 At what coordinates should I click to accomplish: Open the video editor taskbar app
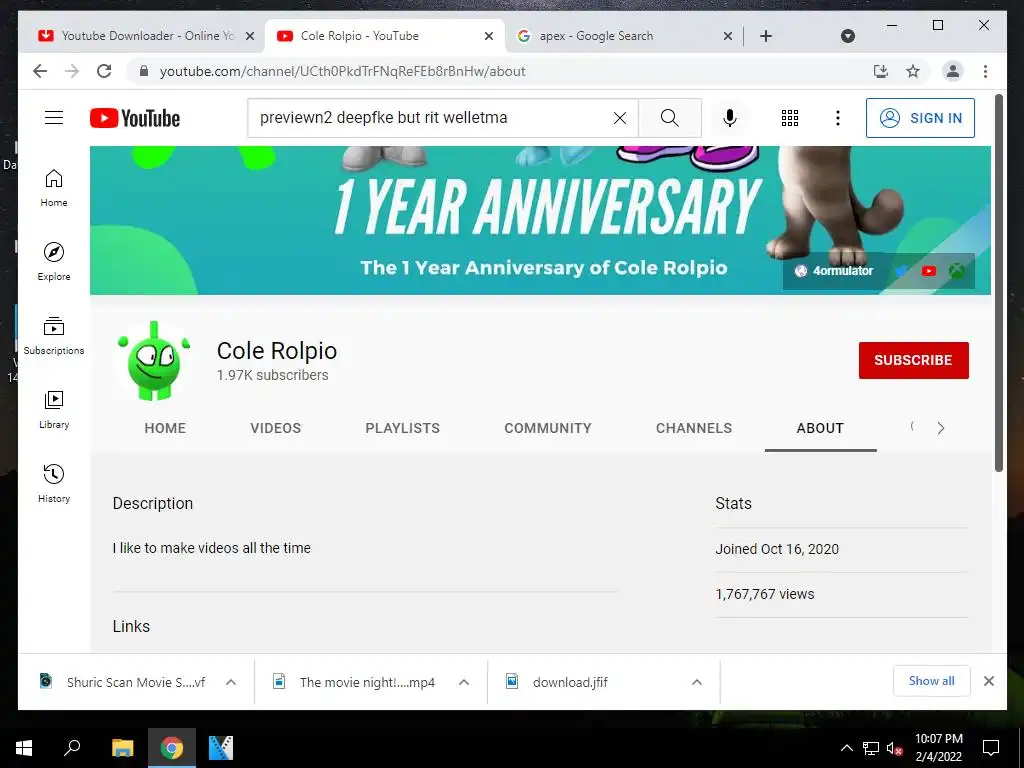click(x=221, y=748)
